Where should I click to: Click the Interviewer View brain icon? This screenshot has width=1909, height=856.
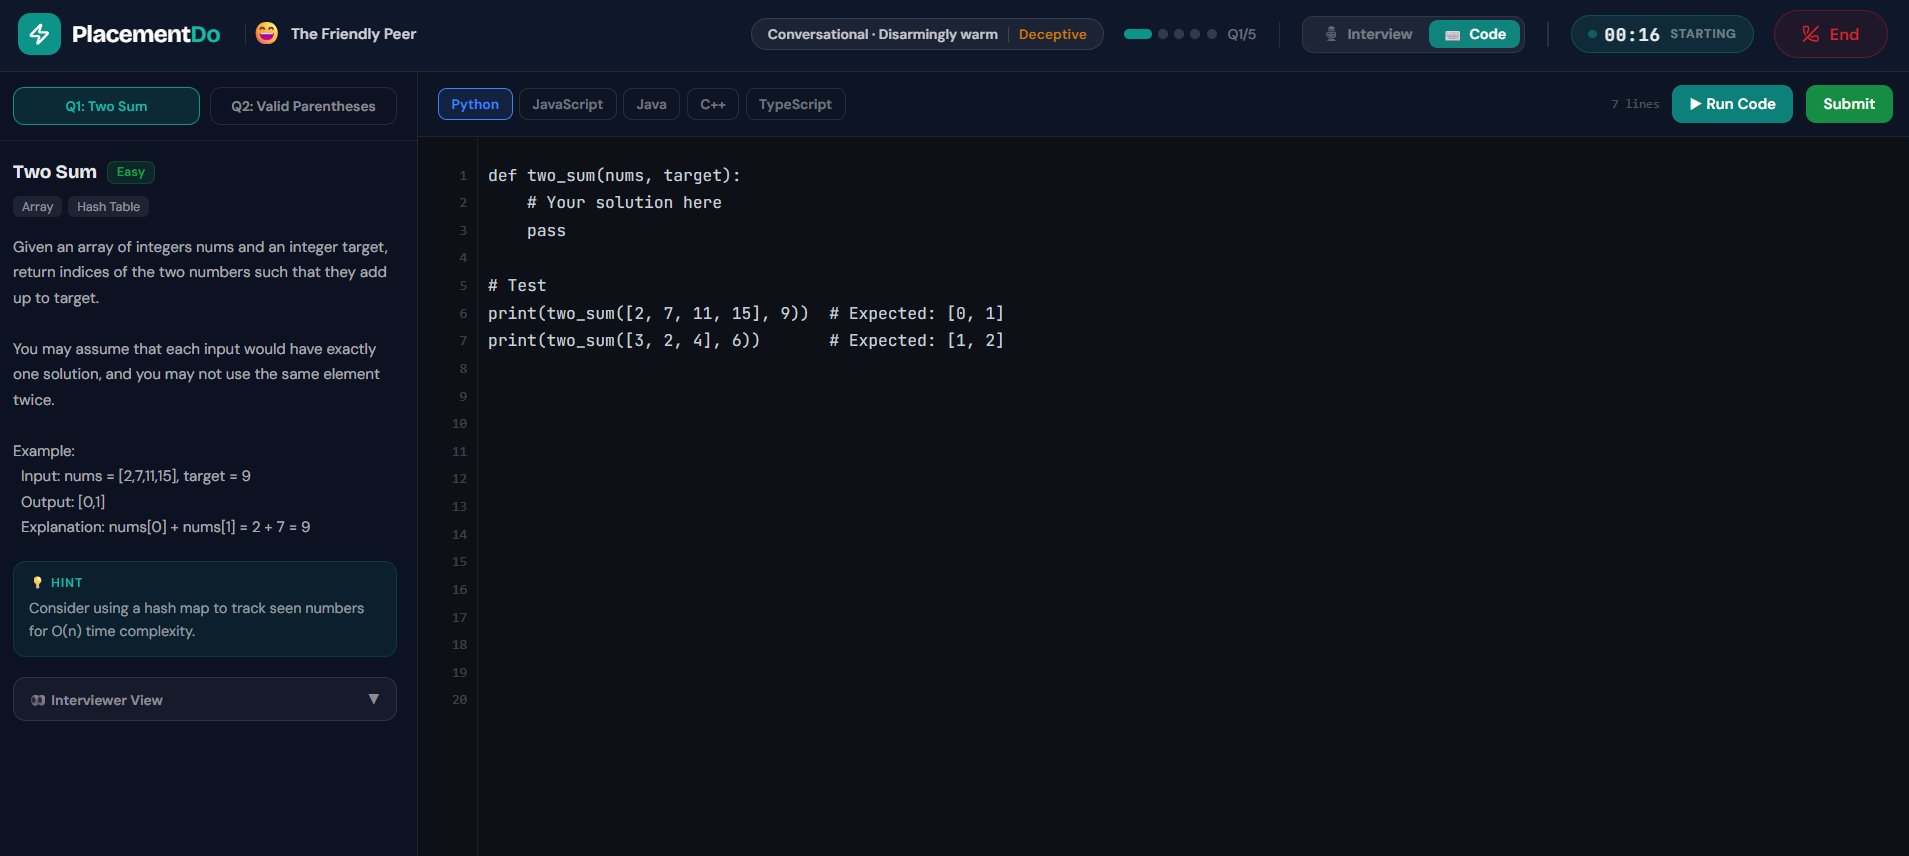coord(38,700)
